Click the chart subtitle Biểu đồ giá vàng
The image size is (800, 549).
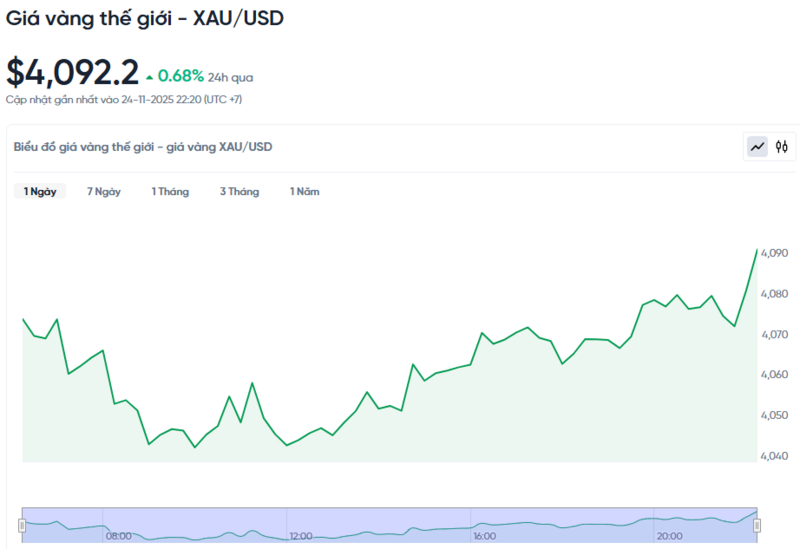coord(143,147)
